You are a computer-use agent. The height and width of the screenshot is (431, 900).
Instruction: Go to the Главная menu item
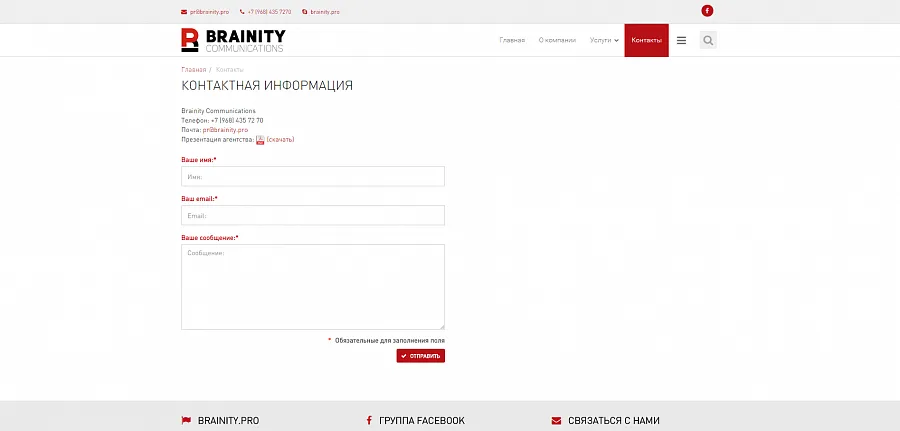512,40
